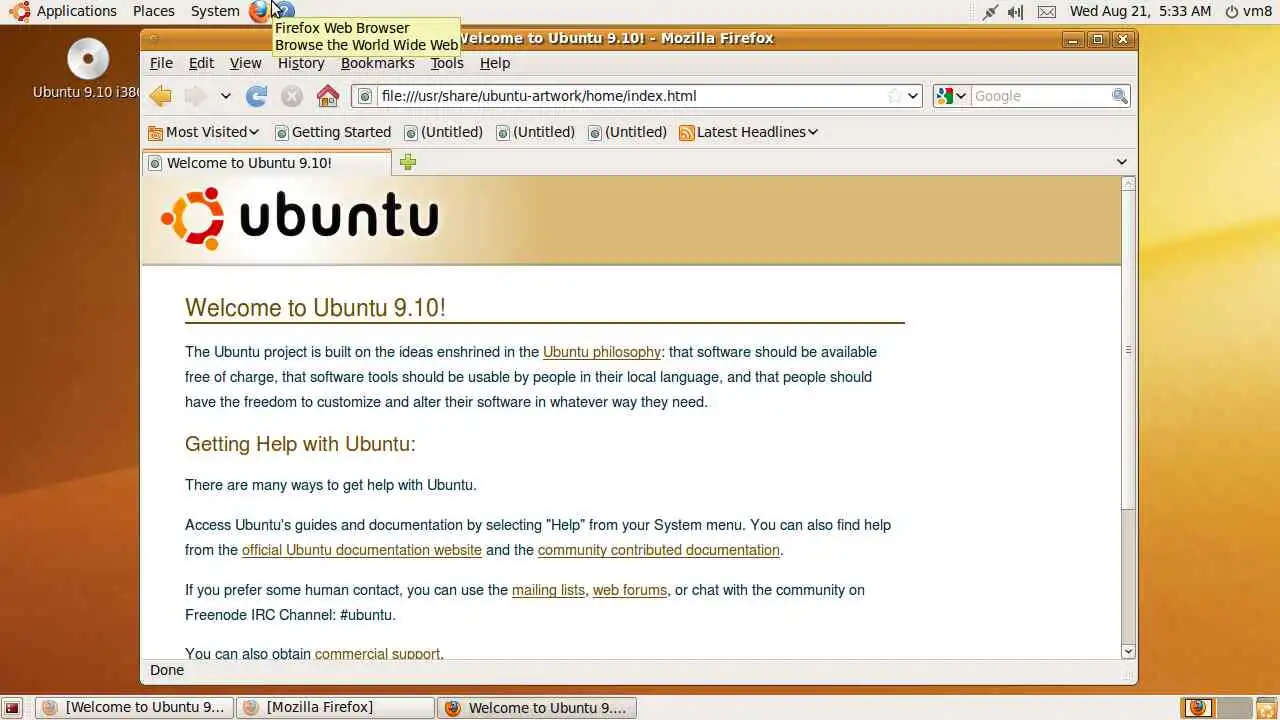
Task: Follow the Ubuntu philosophy link
Action: (602, 352)
